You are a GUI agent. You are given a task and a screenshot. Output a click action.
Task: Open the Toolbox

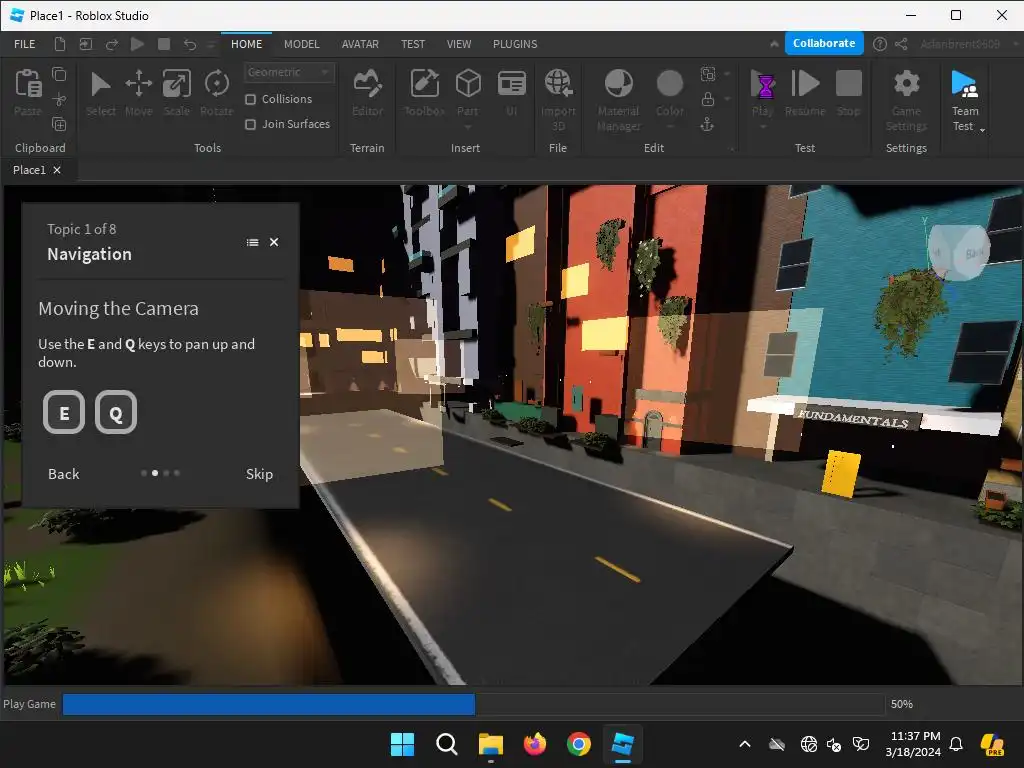pos(424,84)
